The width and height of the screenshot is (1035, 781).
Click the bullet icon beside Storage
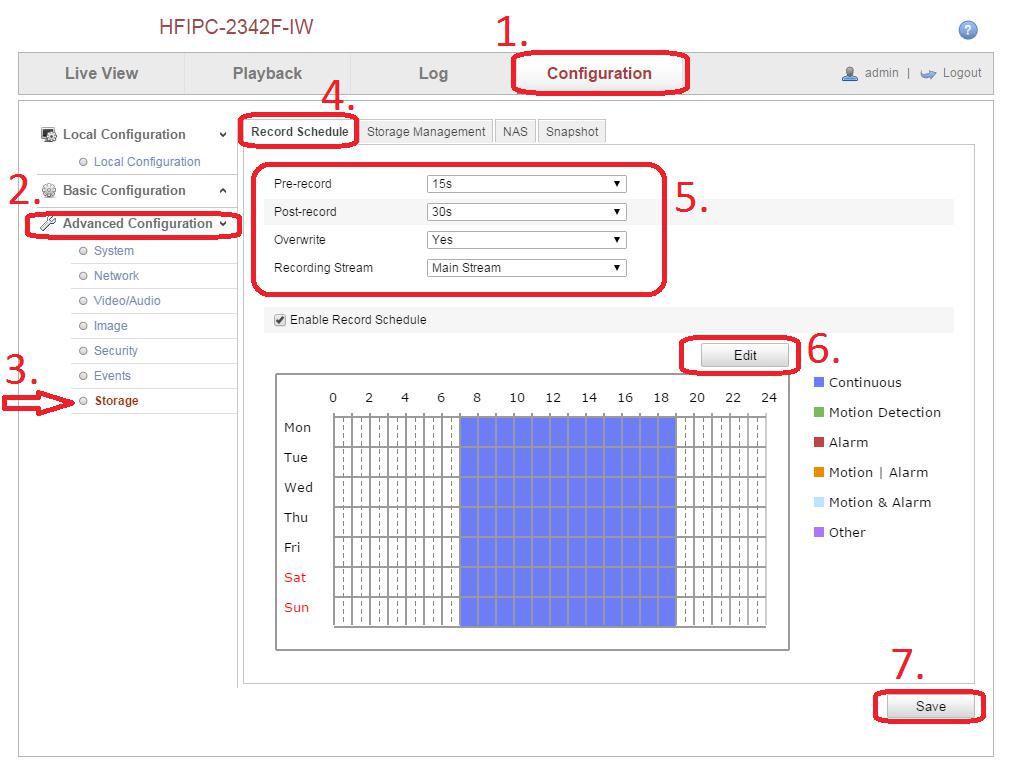click(x=84, y=401)
